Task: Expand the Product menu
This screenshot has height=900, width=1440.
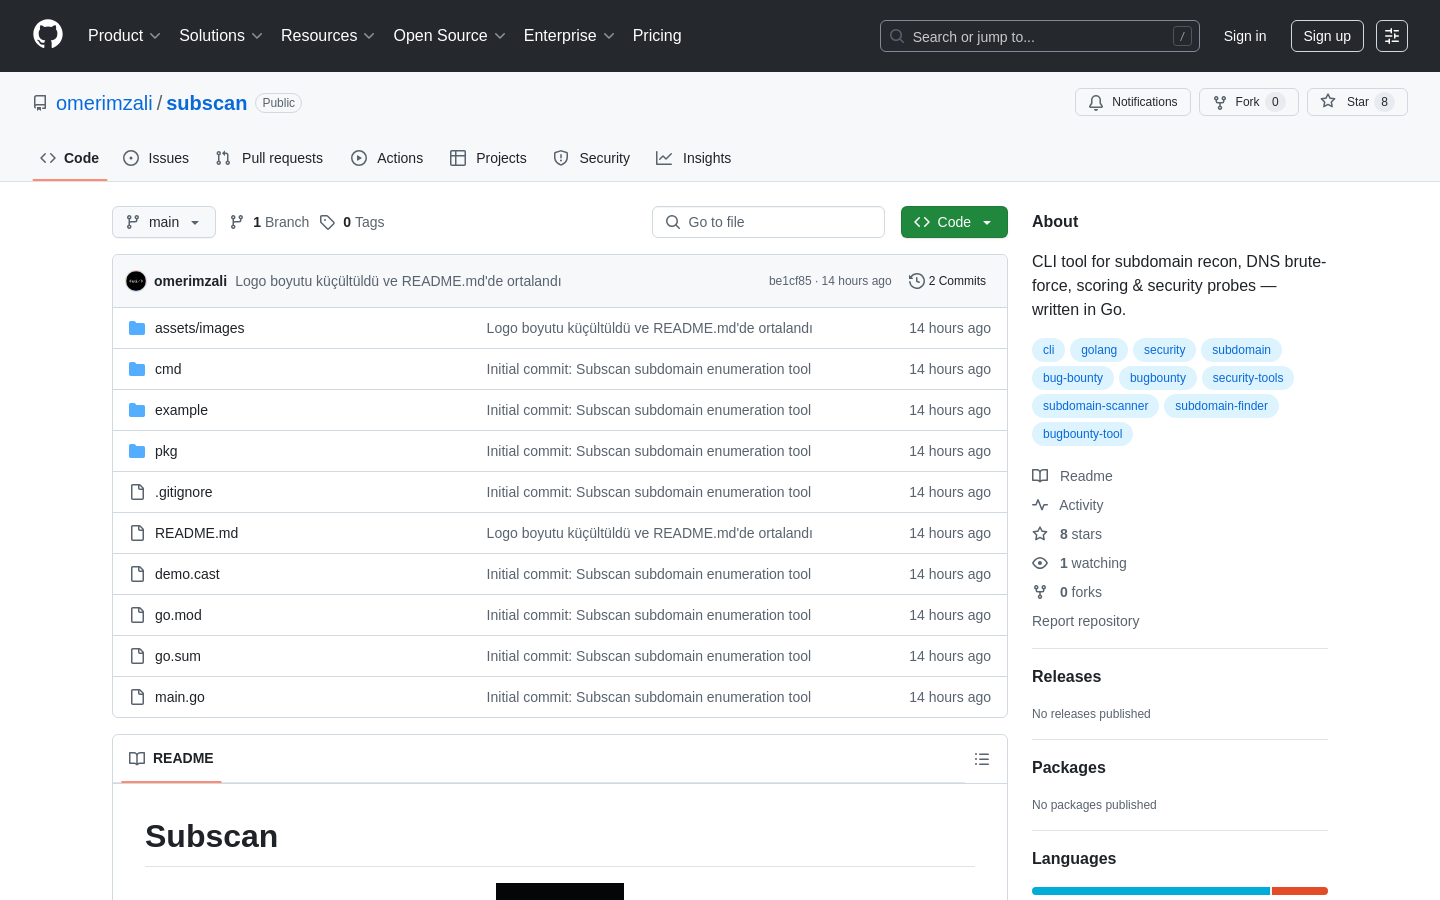Action: pos(124,36)
